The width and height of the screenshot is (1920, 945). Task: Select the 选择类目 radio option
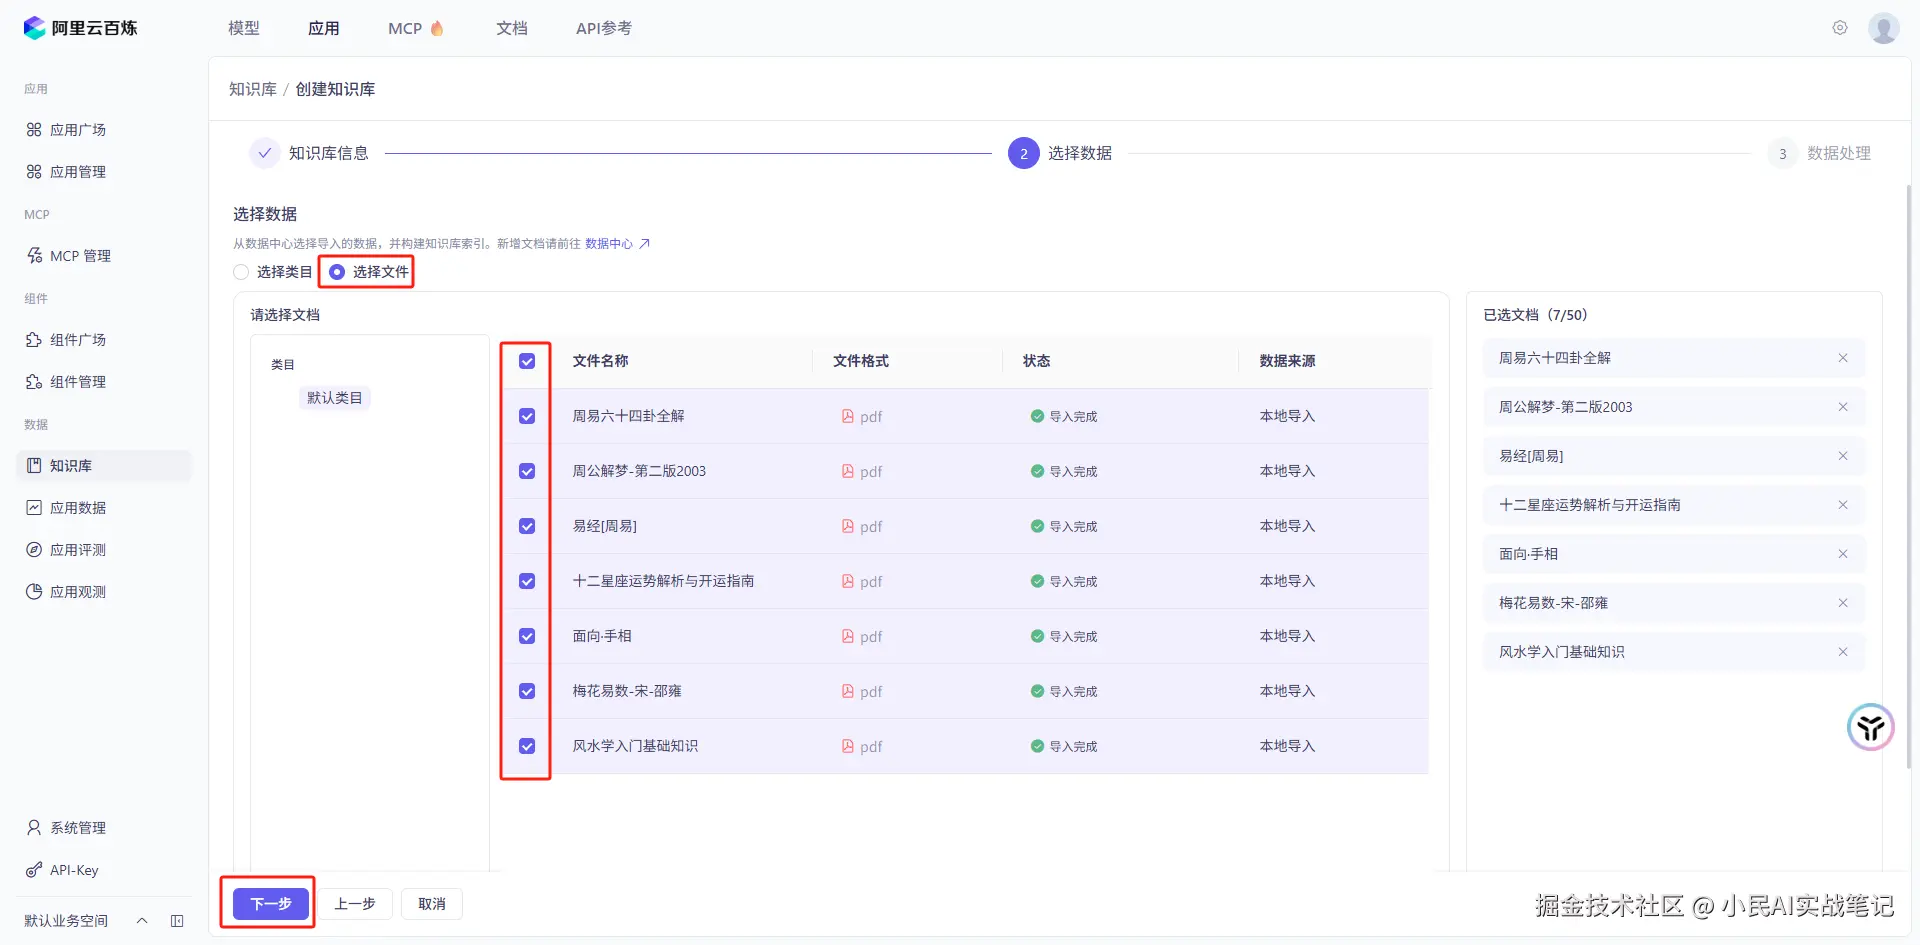point(241,272)
